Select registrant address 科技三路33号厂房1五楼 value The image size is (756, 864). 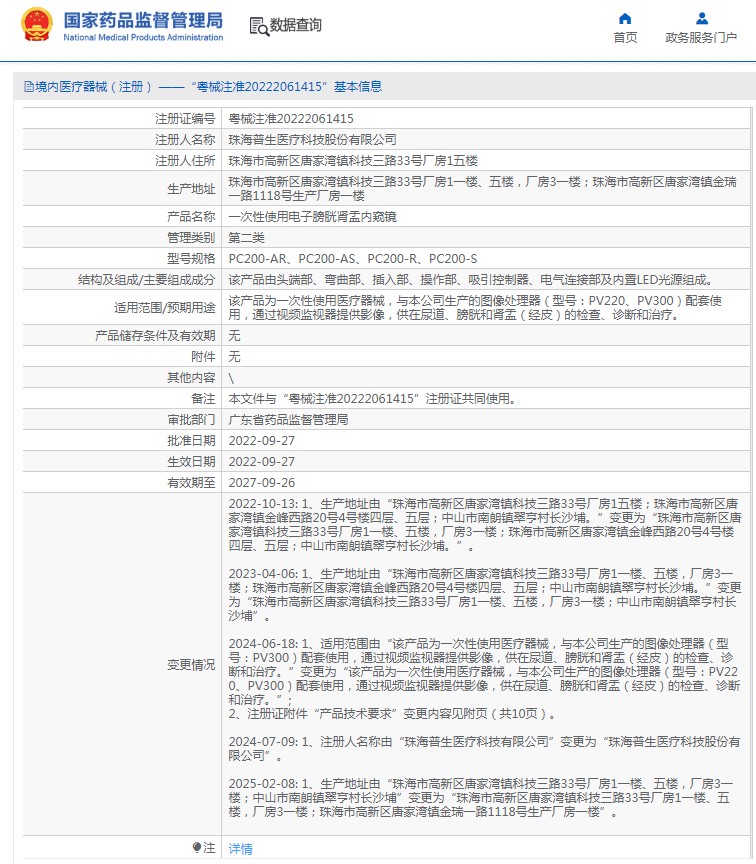[353, 160]
